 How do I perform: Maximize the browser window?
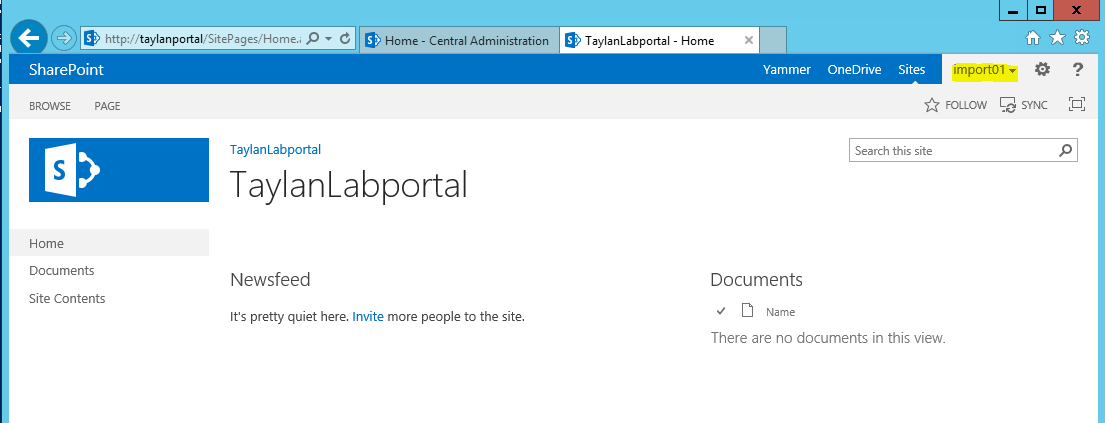[1040, 11]
